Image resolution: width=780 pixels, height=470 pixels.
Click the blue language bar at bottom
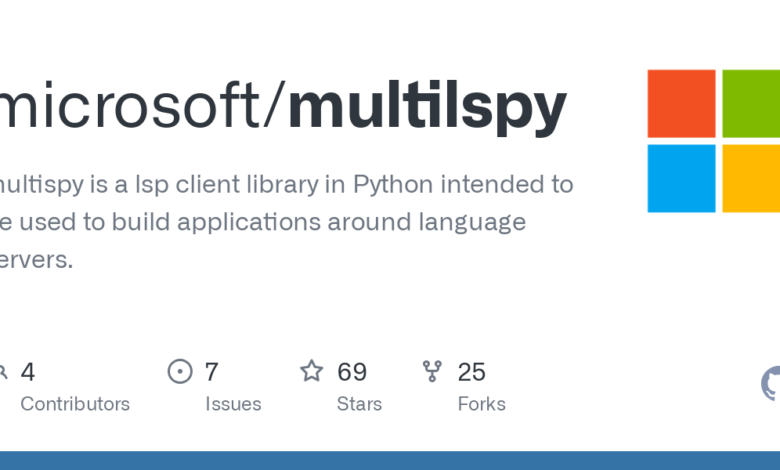pos(390,460)
